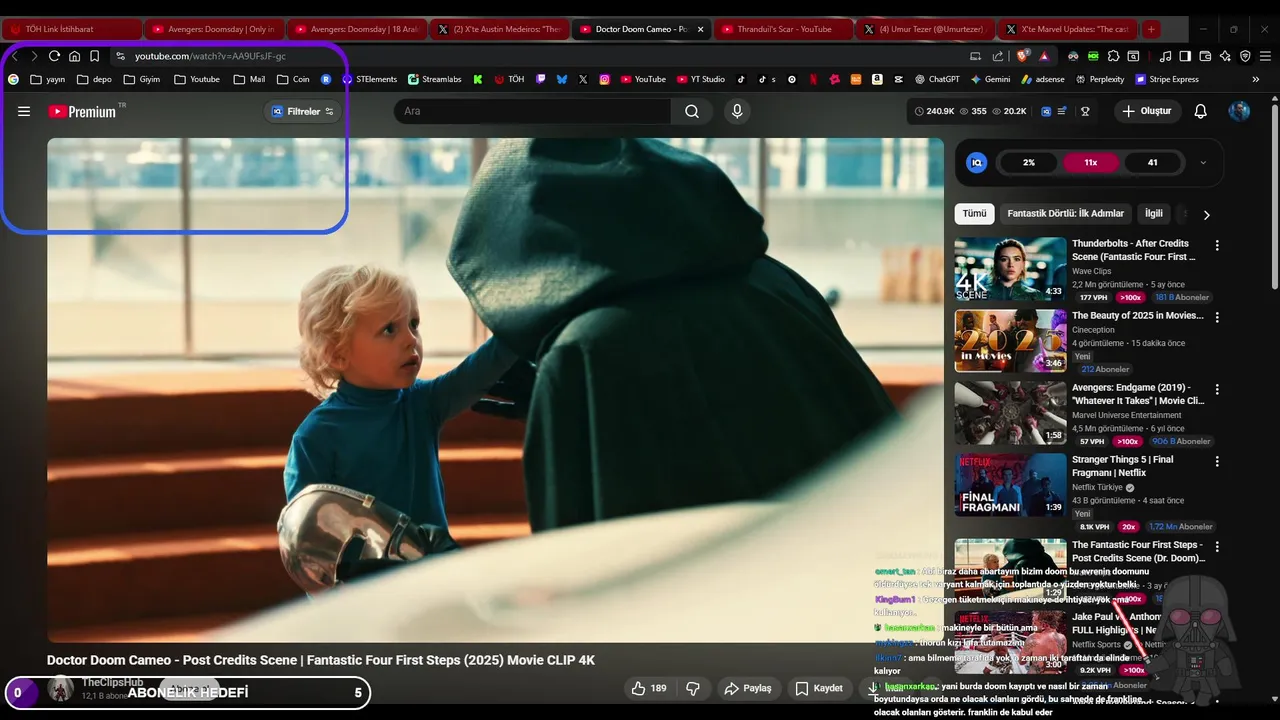Click the Oluştur create button

coord(1146,111)
